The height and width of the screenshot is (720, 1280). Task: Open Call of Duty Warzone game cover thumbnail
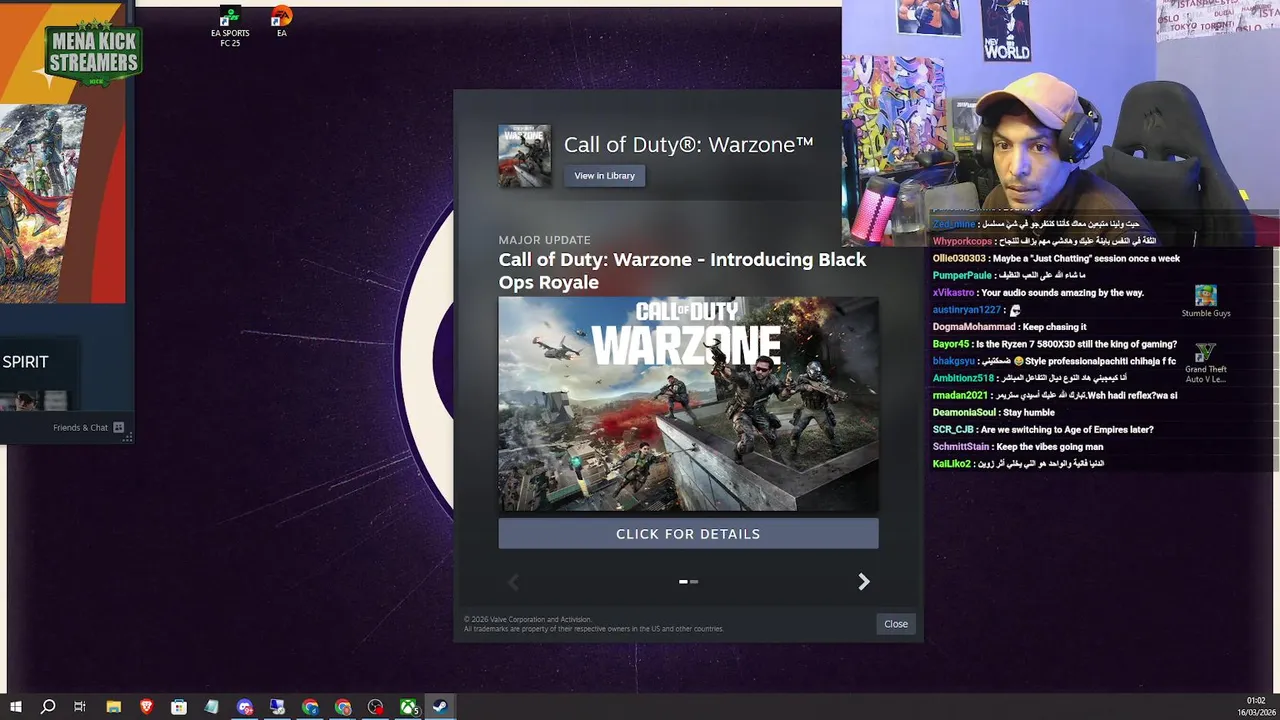[524, 156]
